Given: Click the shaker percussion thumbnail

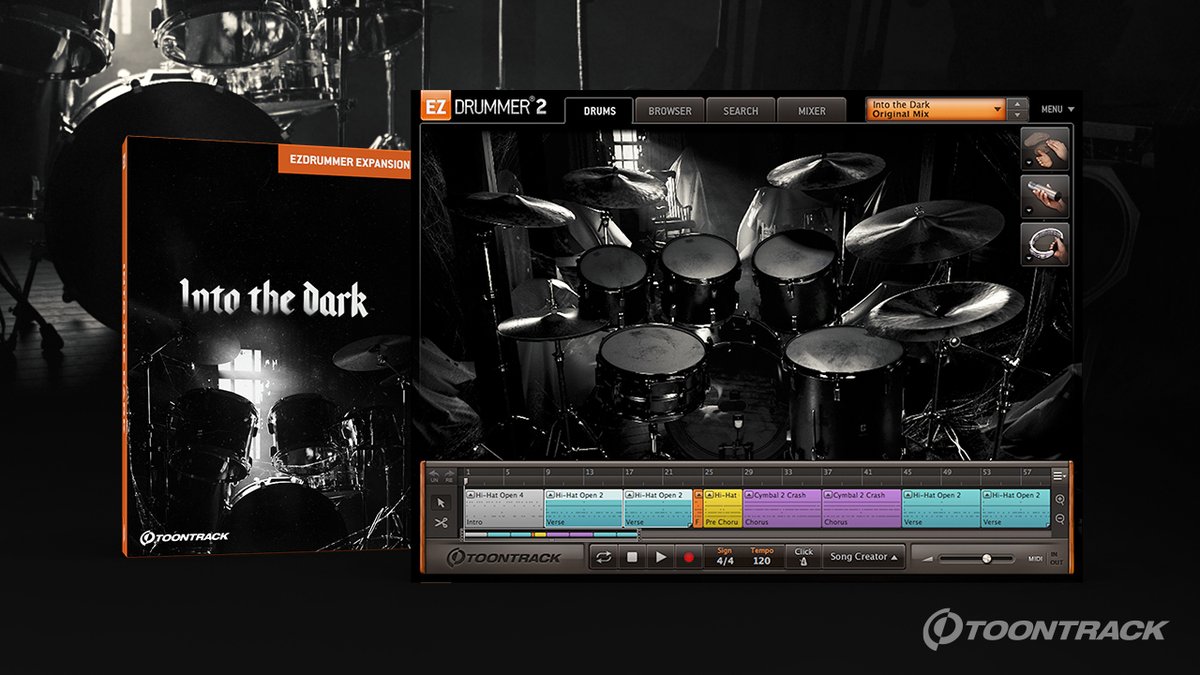Looking at the screenshot, I should (1046, 195).
